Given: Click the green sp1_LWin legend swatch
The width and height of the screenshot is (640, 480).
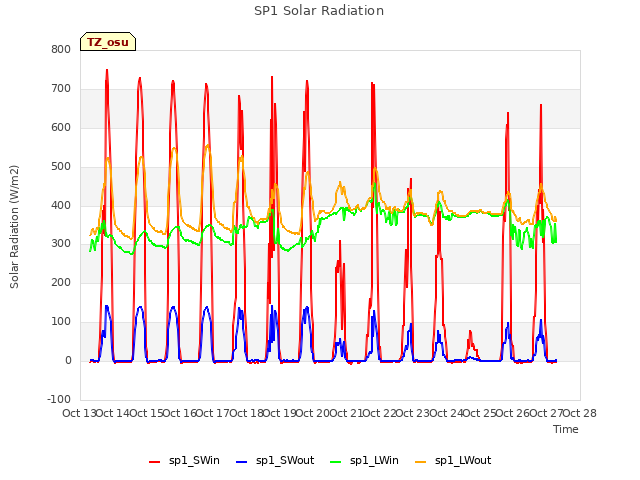Looking at the screenshot, I should (x=335, y=462).
